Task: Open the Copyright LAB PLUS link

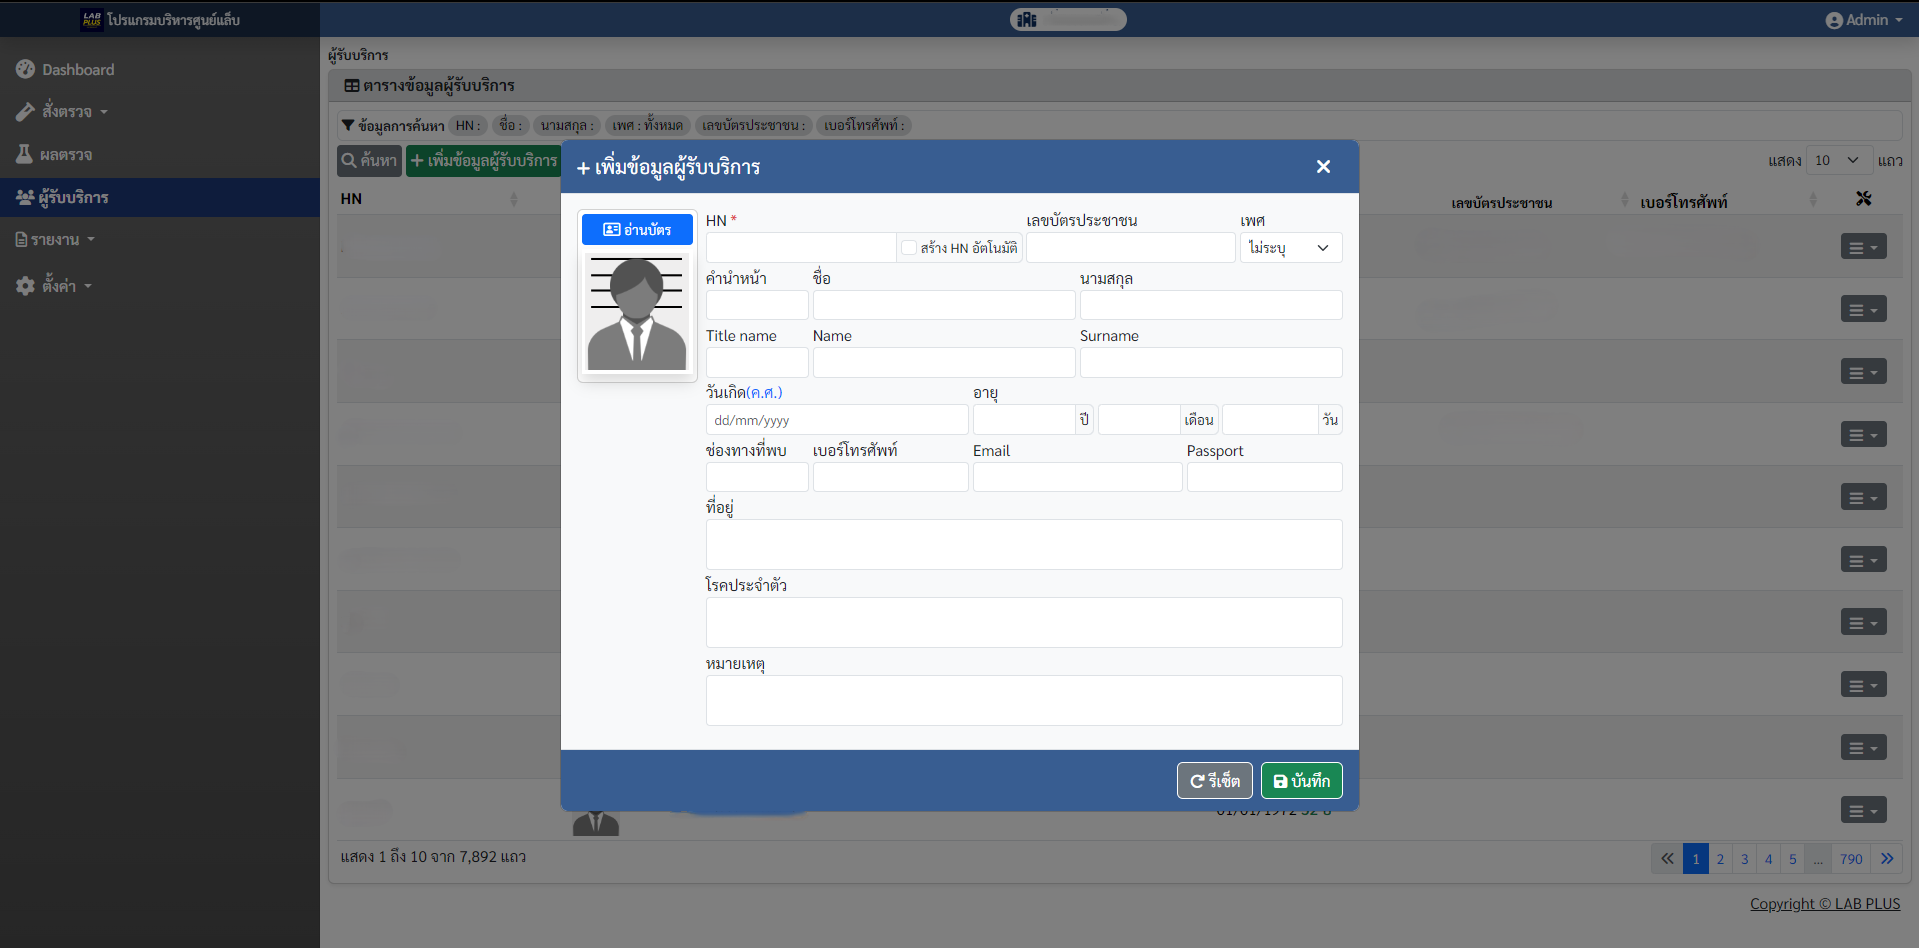Action: (1824, 904)
